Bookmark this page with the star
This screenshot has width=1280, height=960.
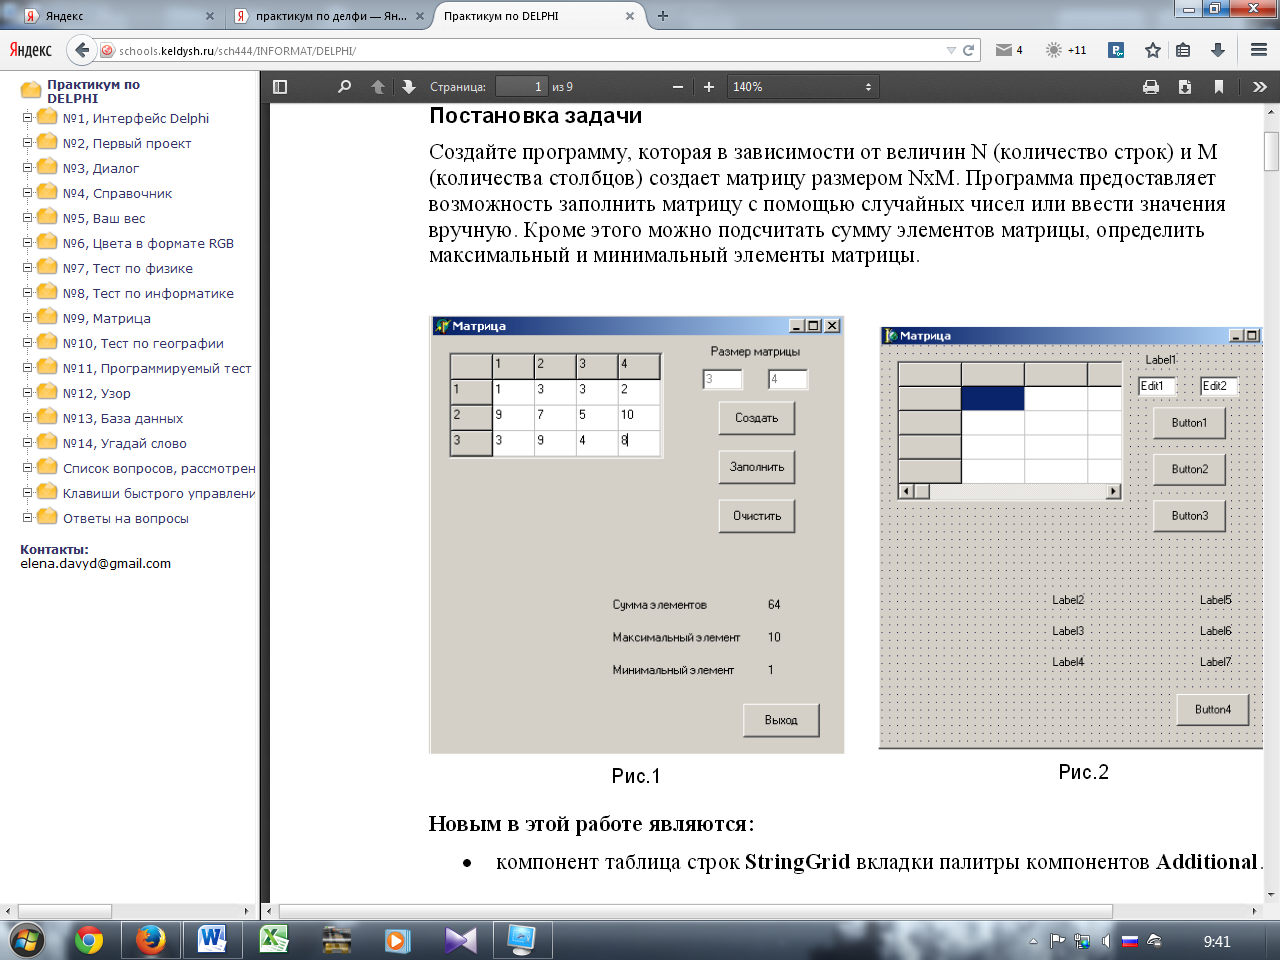coord(1153,50)
